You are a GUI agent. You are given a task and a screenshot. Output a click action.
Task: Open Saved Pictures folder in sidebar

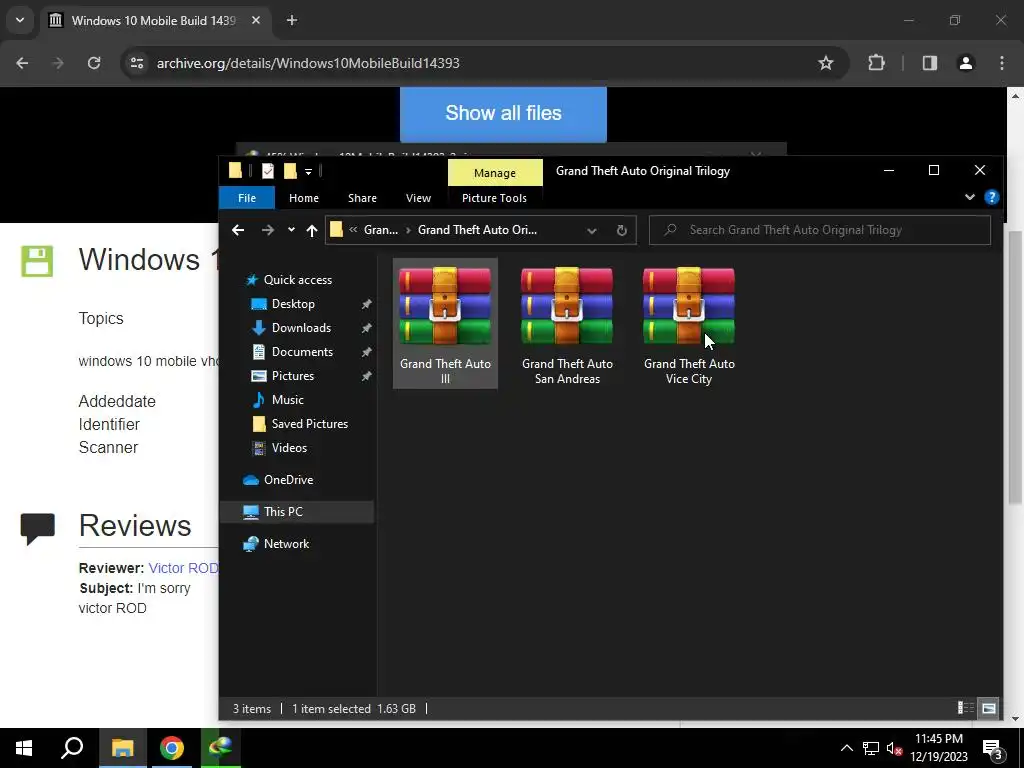coord(310,424)
